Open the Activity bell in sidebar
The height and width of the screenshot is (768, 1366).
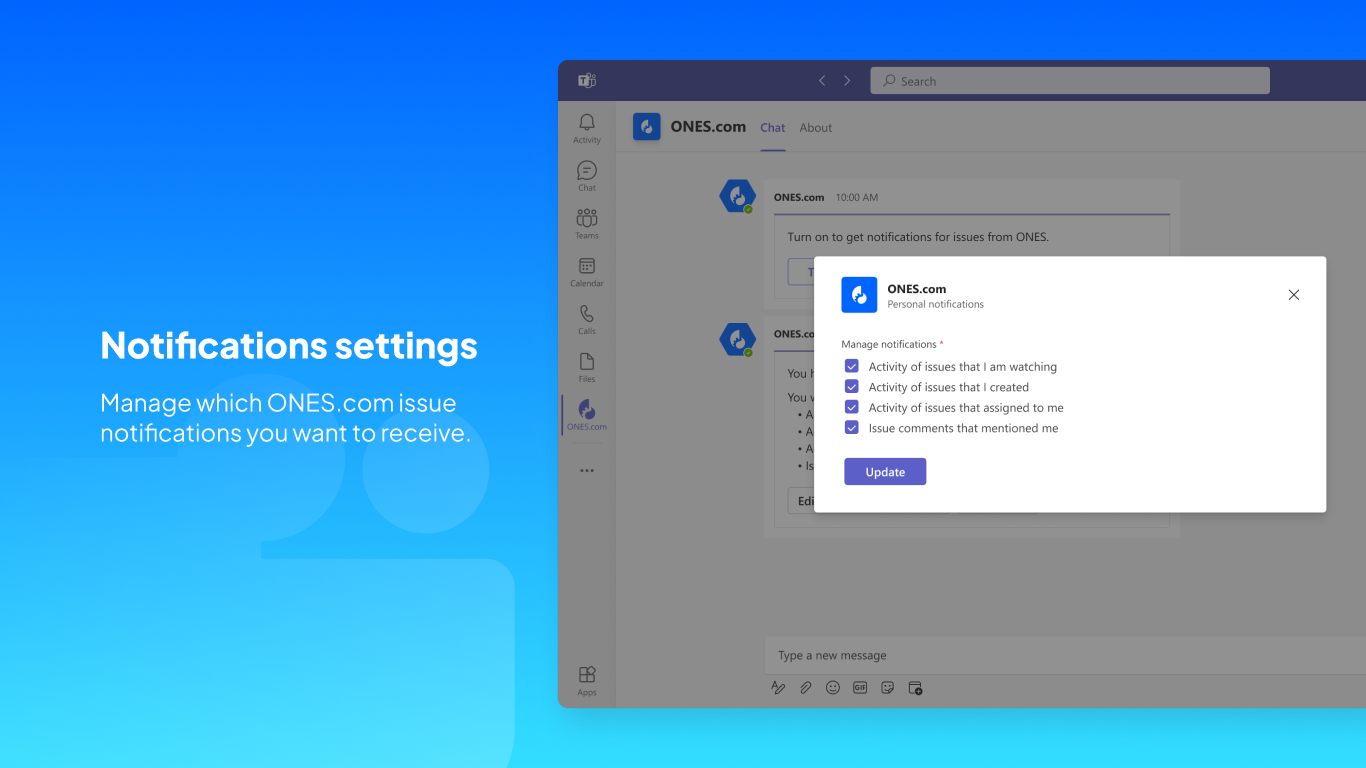click(587, 127)
